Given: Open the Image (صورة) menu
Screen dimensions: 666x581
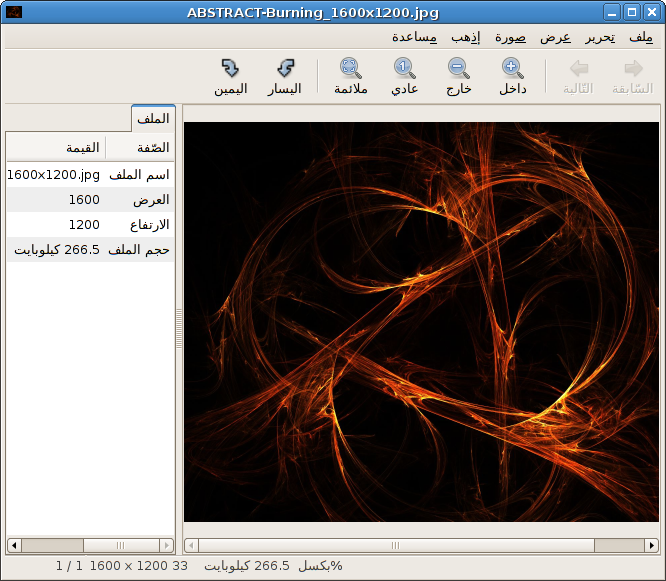Looking at the screenshot, I should tap(510, 37).
